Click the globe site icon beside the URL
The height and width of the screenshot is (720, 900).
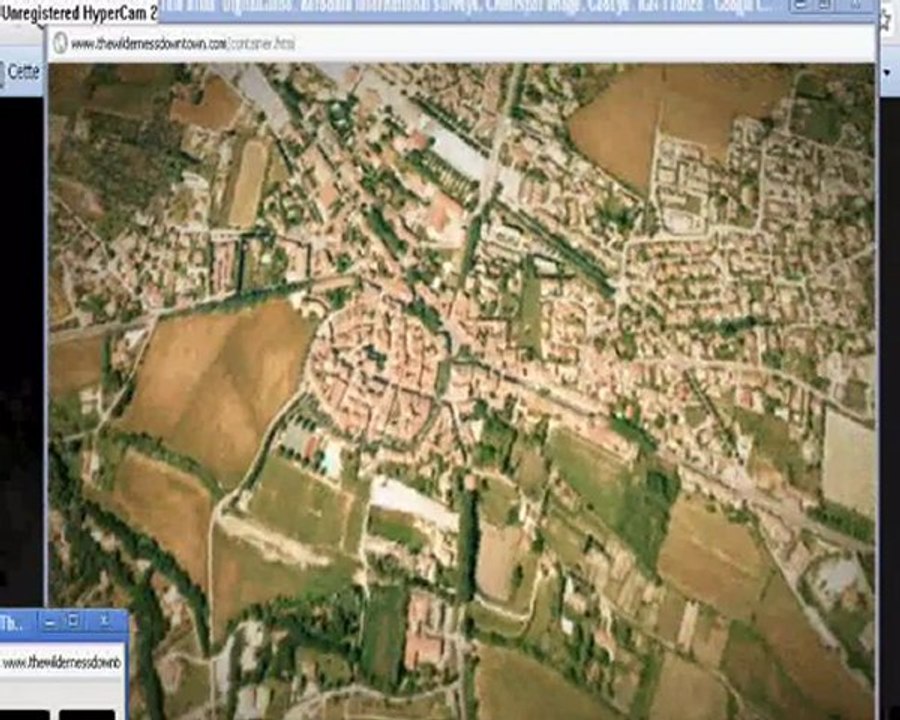click(x=60, y=43)
